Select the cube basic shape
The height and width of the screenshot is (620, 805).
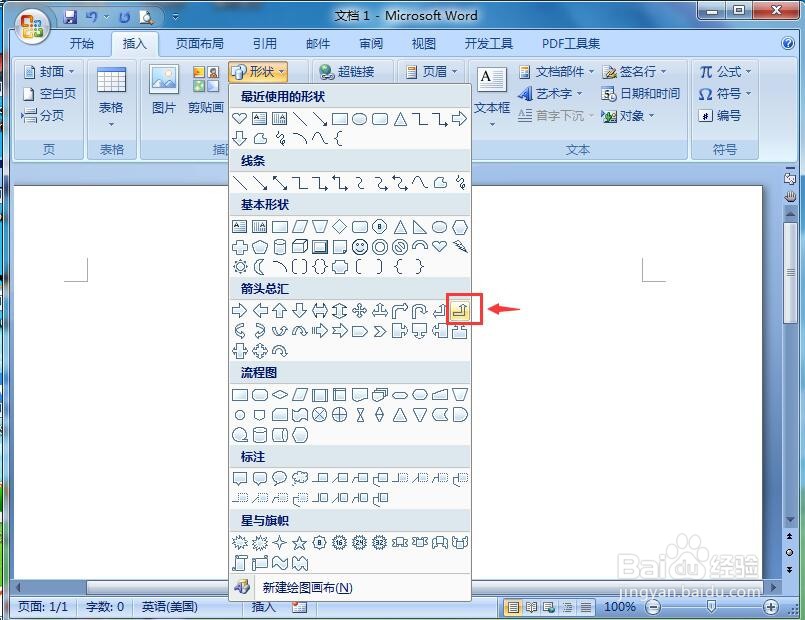[x=300, y=247]
